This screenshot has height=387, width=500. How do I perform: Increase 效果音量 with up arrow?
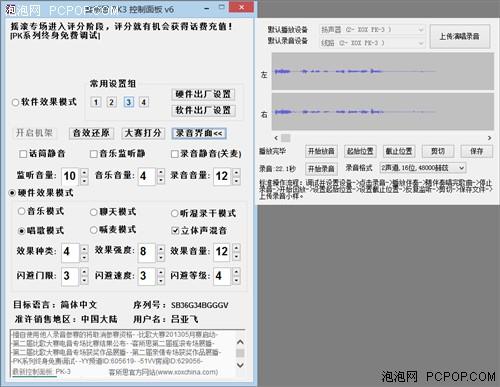(236, 248)
